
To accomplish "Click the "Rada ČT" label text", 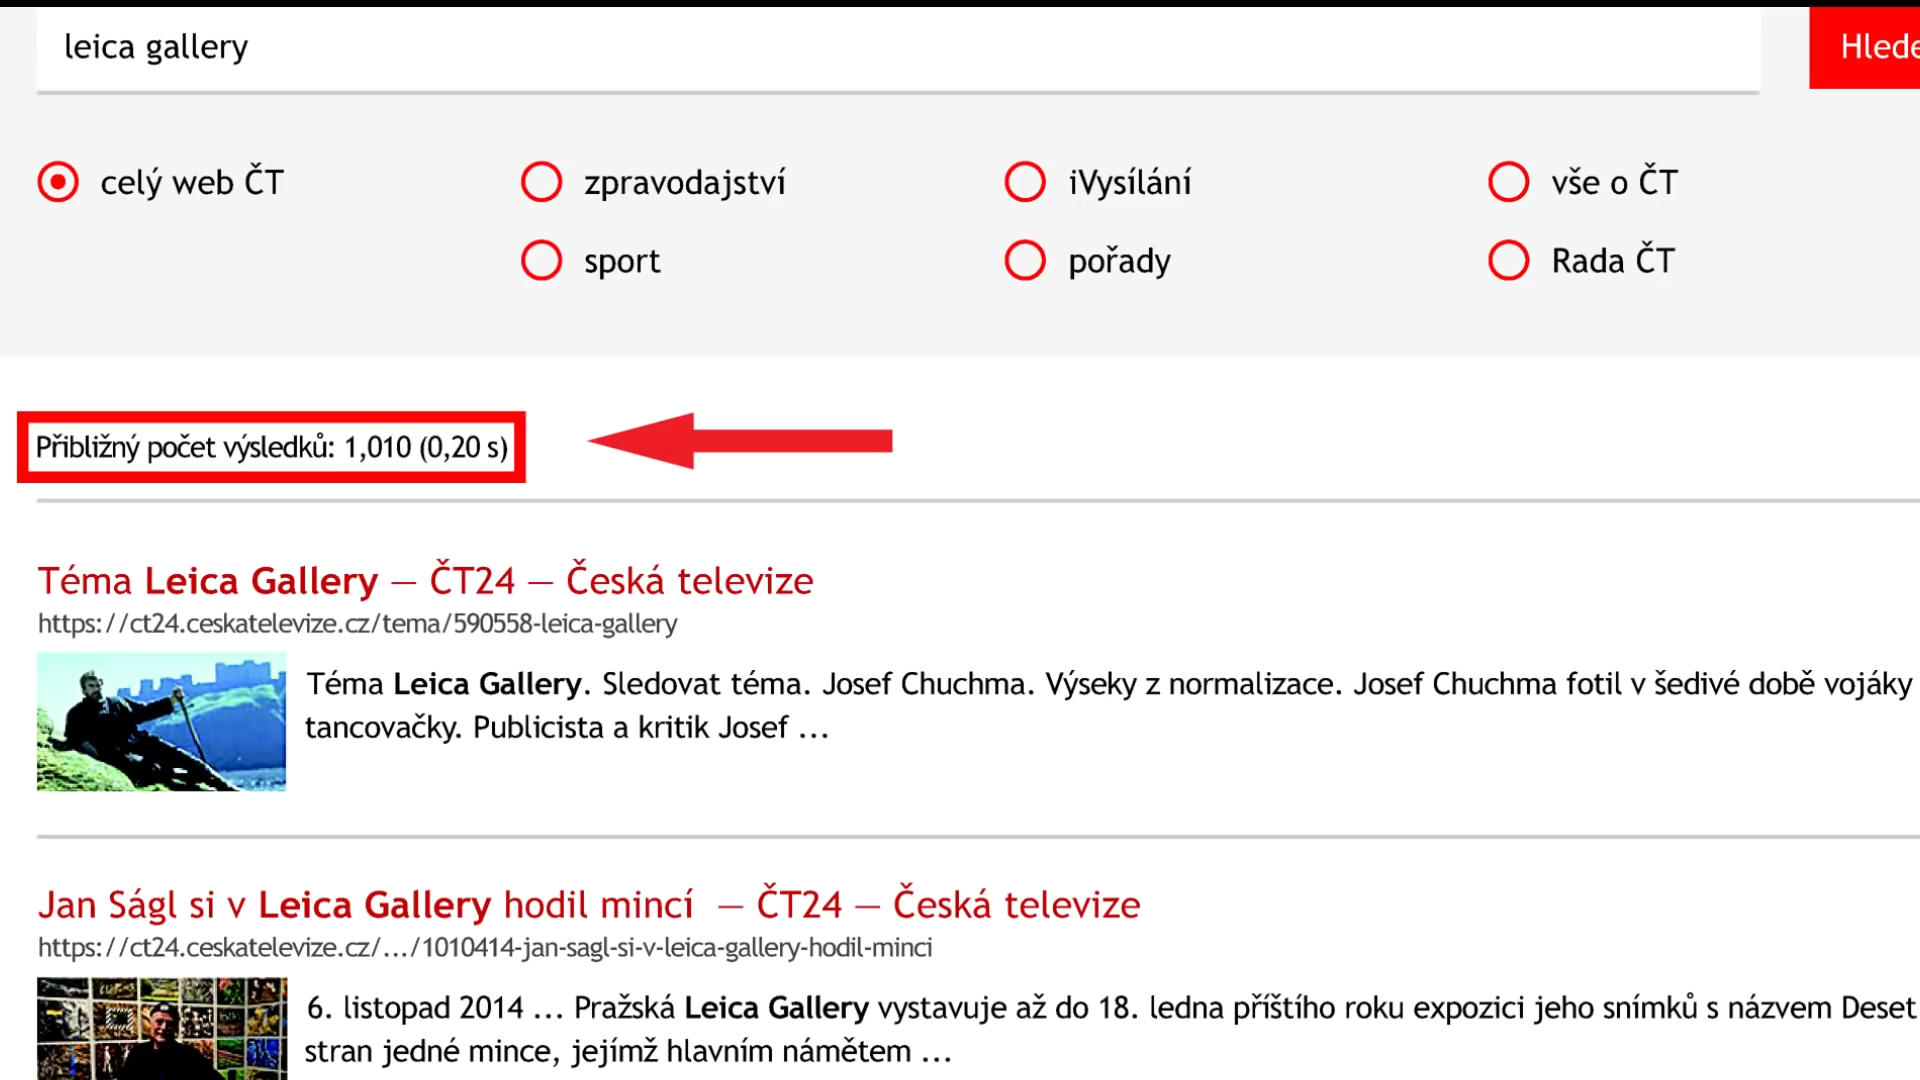I will coord(1613,261).
